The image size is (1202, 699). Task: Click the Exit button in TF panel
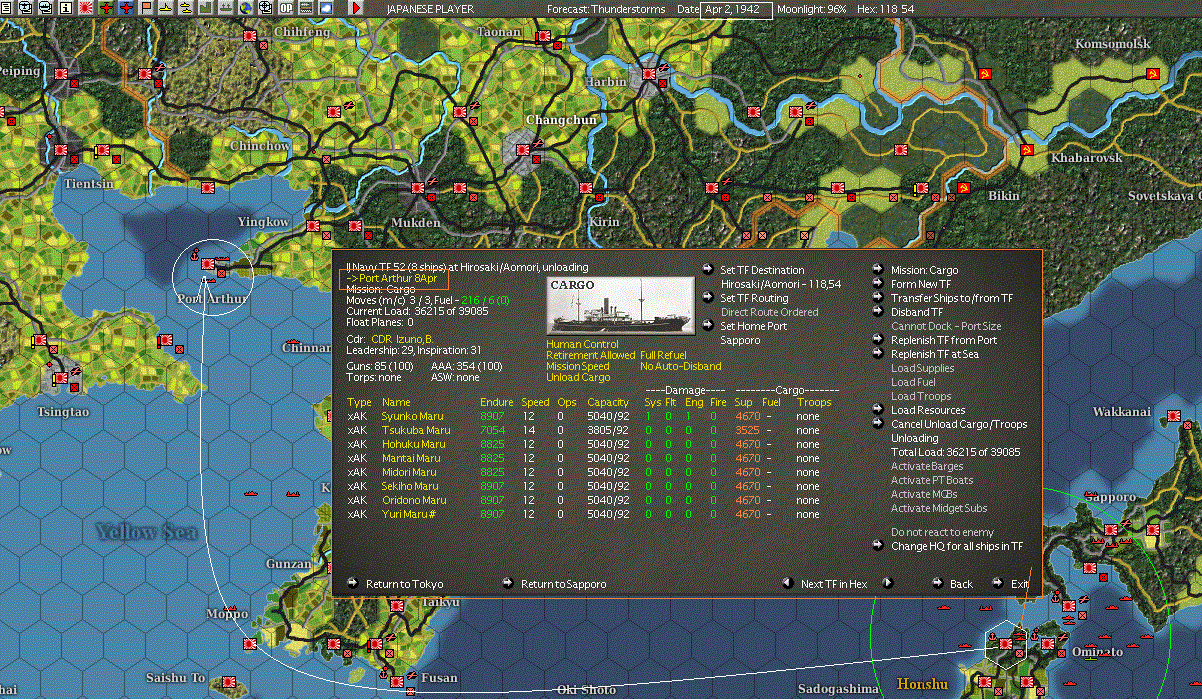(x=1019, y=584)
